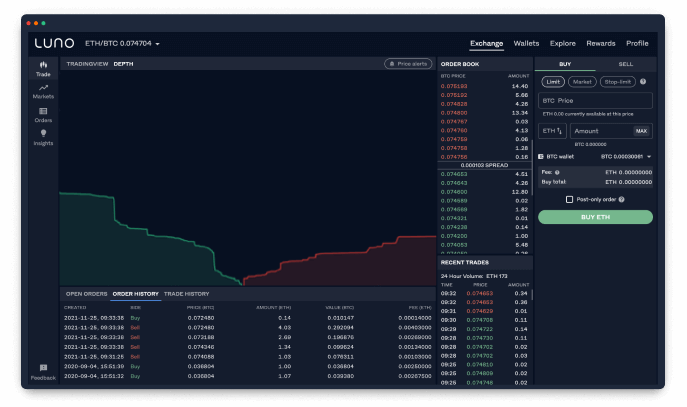Switch to the SELL tab
This screenshot has width=687, height=407.
click(626, 64)
